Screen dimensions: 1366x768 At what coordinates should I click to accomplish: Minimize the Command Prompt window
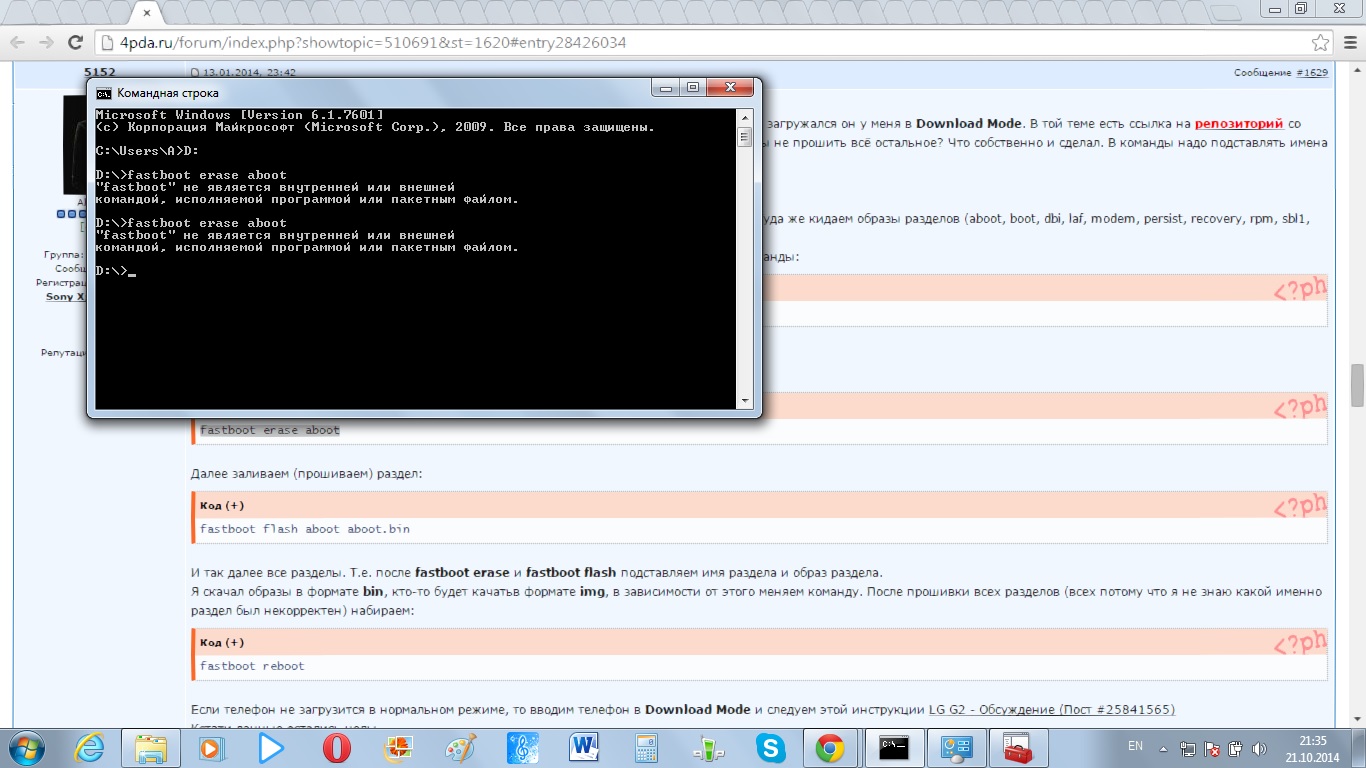point(665,88)
